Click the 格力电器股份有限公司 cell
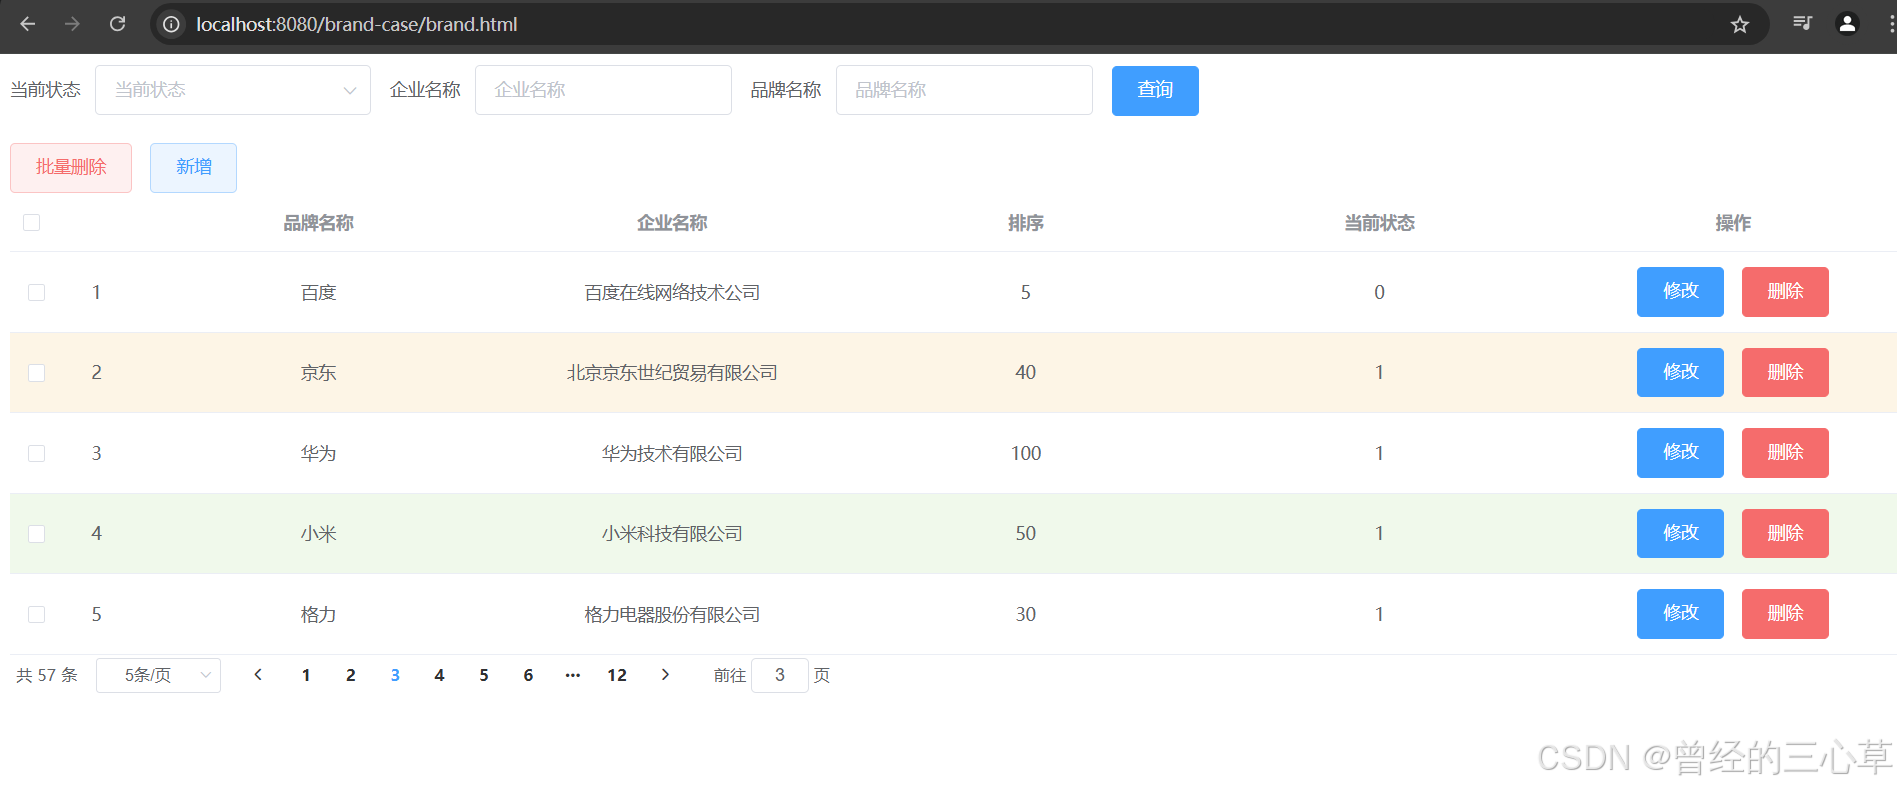The height and width of the screenshot is (790, 1897). tap(672, 615)
